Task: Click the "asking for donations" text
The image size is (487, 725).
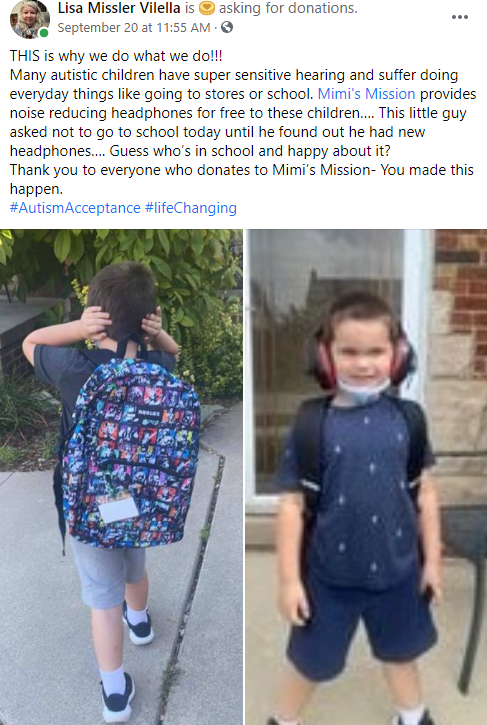Action: (288, 8)
